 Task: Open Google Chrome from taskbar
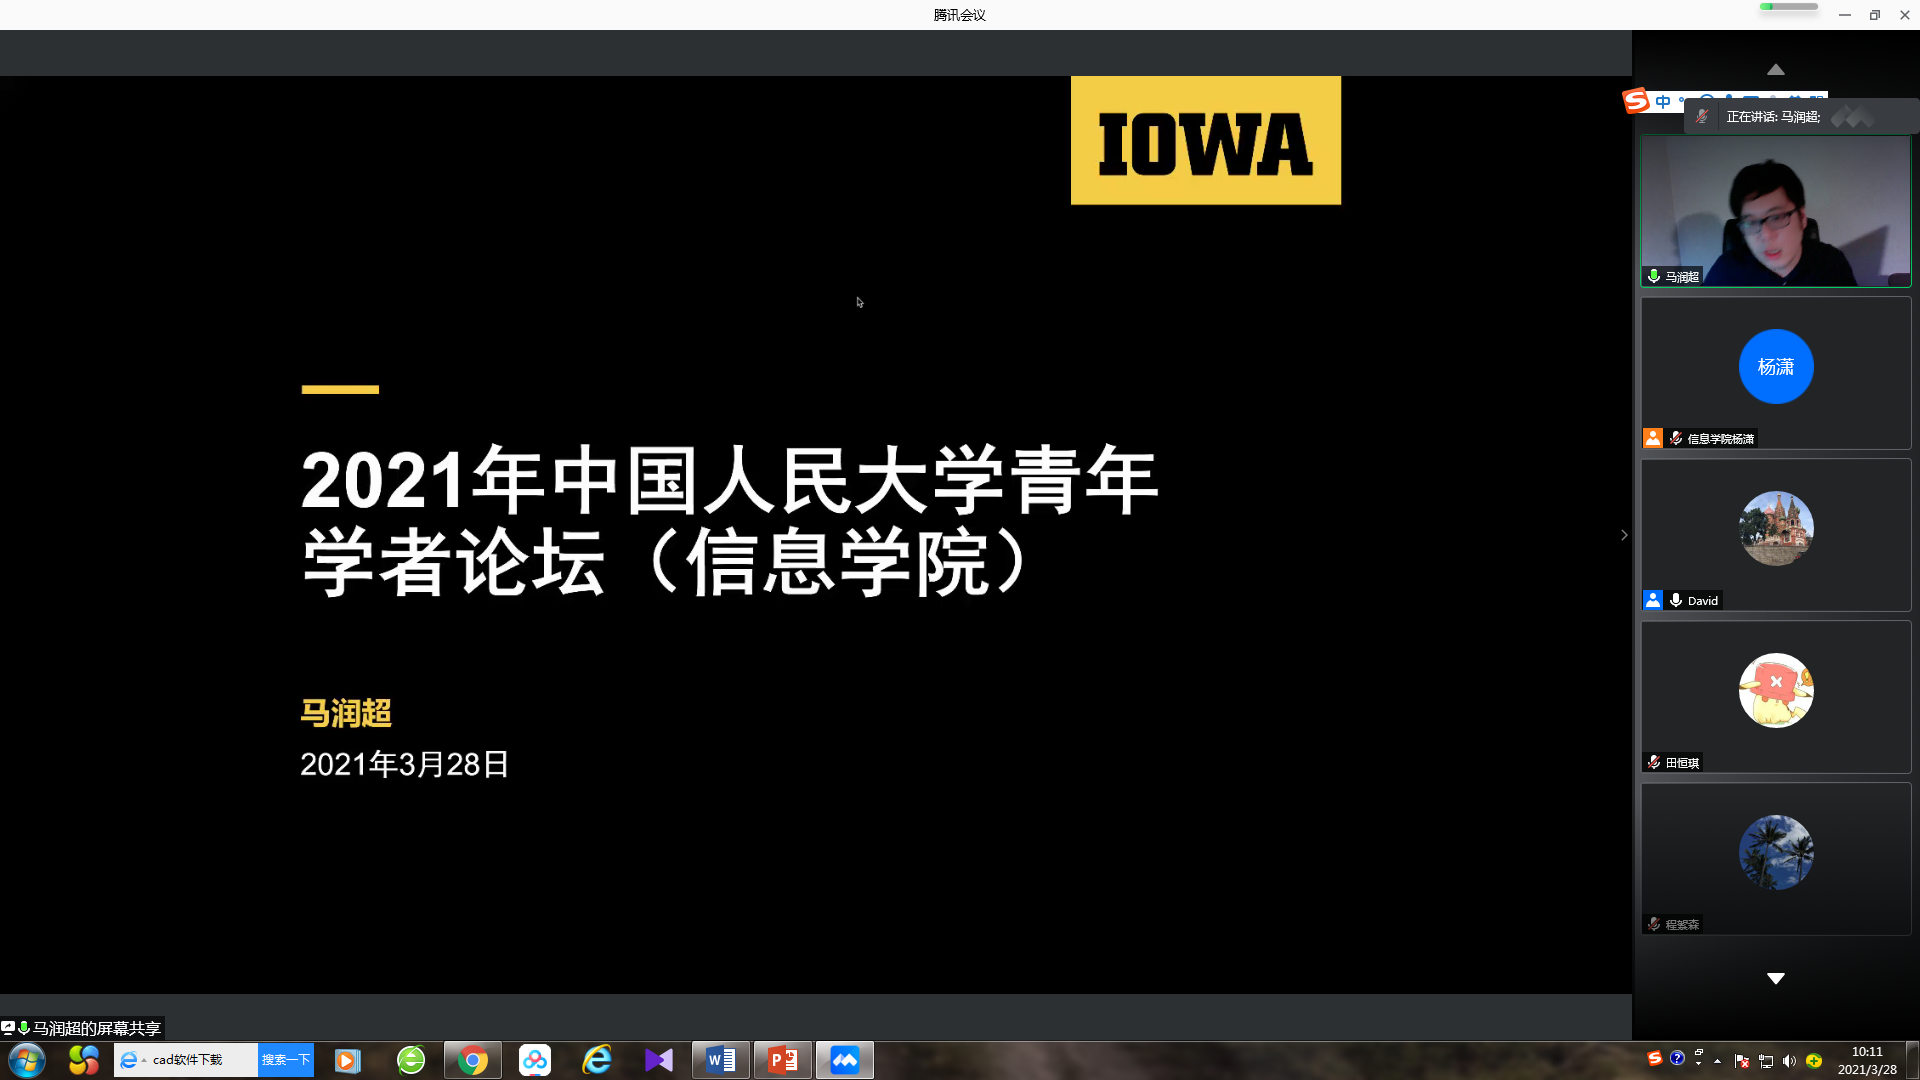(x=472, y=1060)
